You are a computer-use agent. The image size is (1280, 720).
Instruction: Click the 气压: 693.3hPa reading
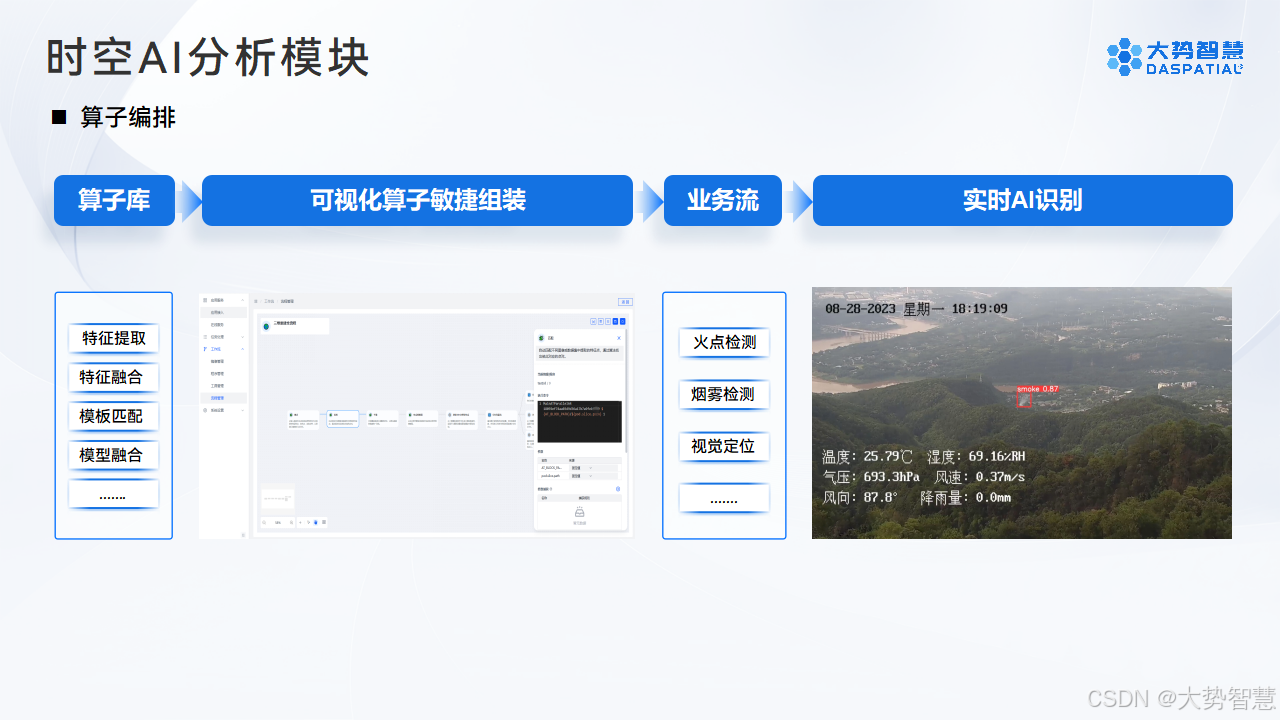pos(871,477)
